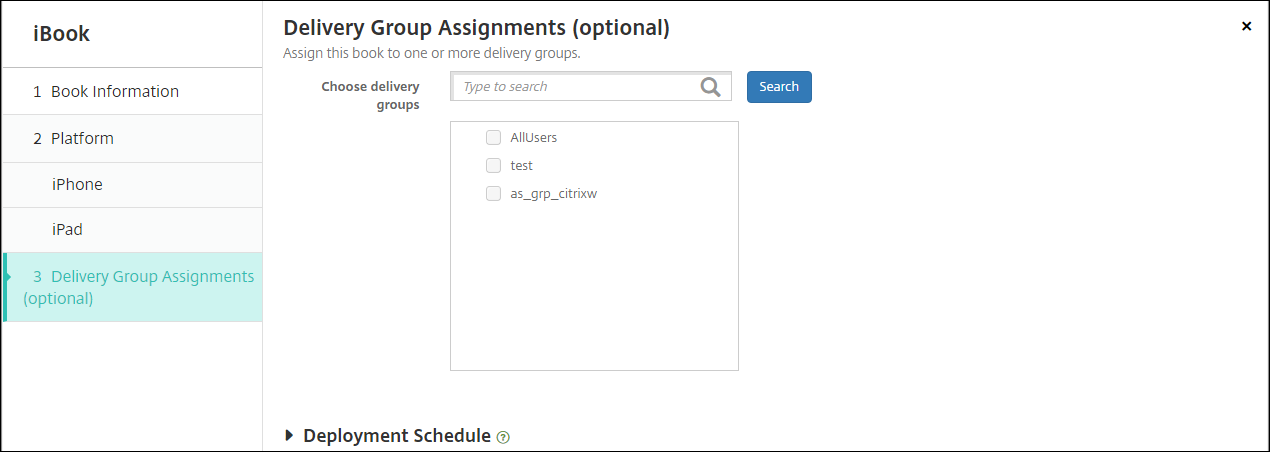Select the iPad platform item

click(67, 229)
